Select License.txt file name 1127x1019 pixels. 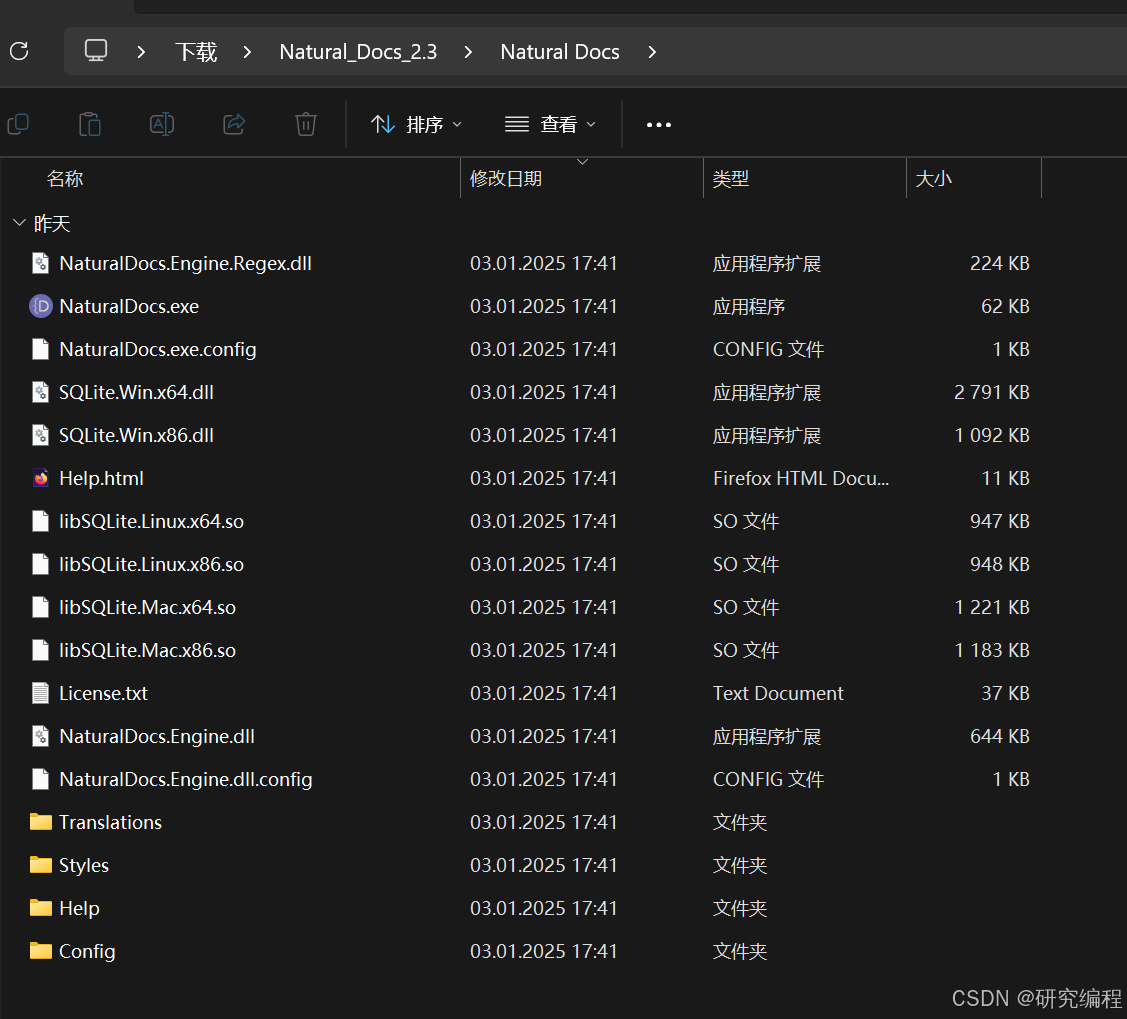coord(104,693)
